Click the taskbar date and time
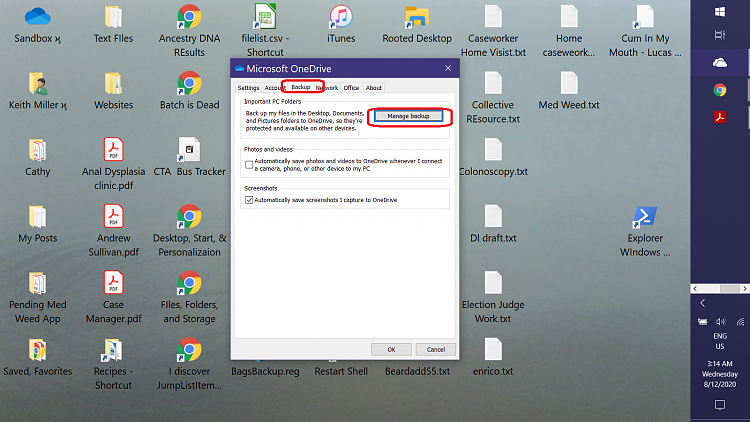Image resolution: width=750 pixels, height=422 pixels. (719, 372)
